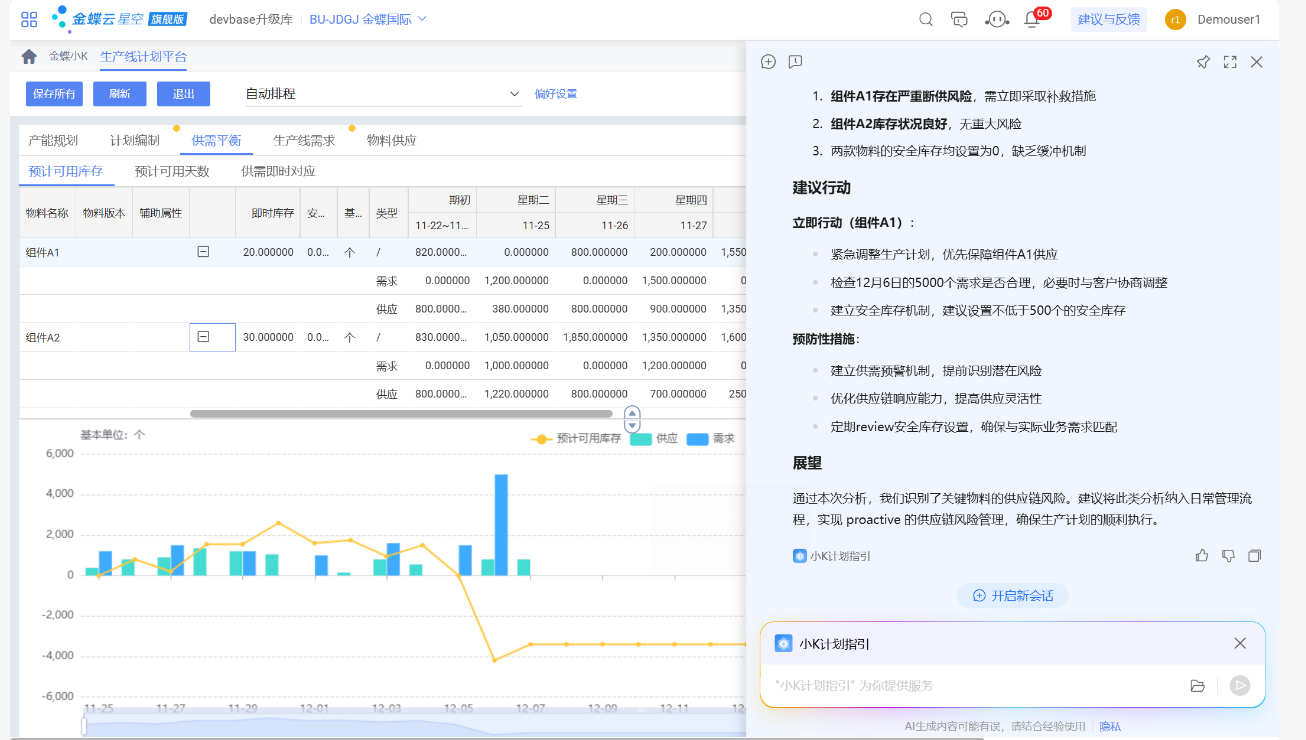This screenshot has height=740, width=1306.
Task: Select the 预计可用库存 sub-tab
Action: click(x=66, y=171)
